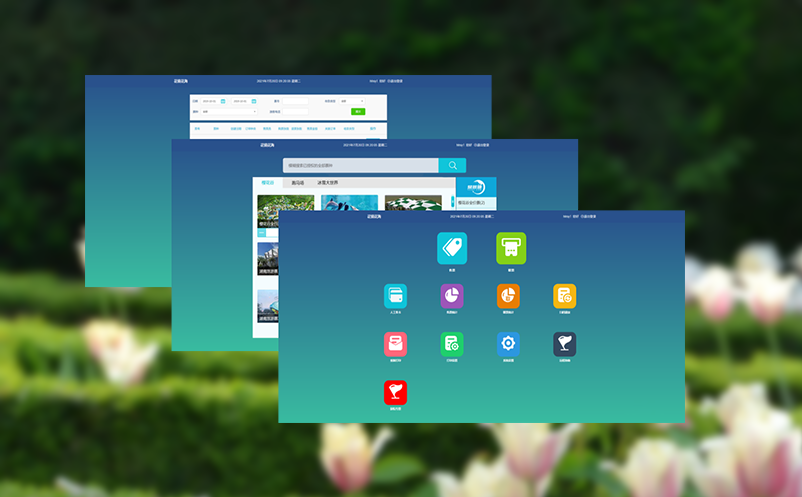Click the magnifier search button in middle window

click(x=453, y=165)
